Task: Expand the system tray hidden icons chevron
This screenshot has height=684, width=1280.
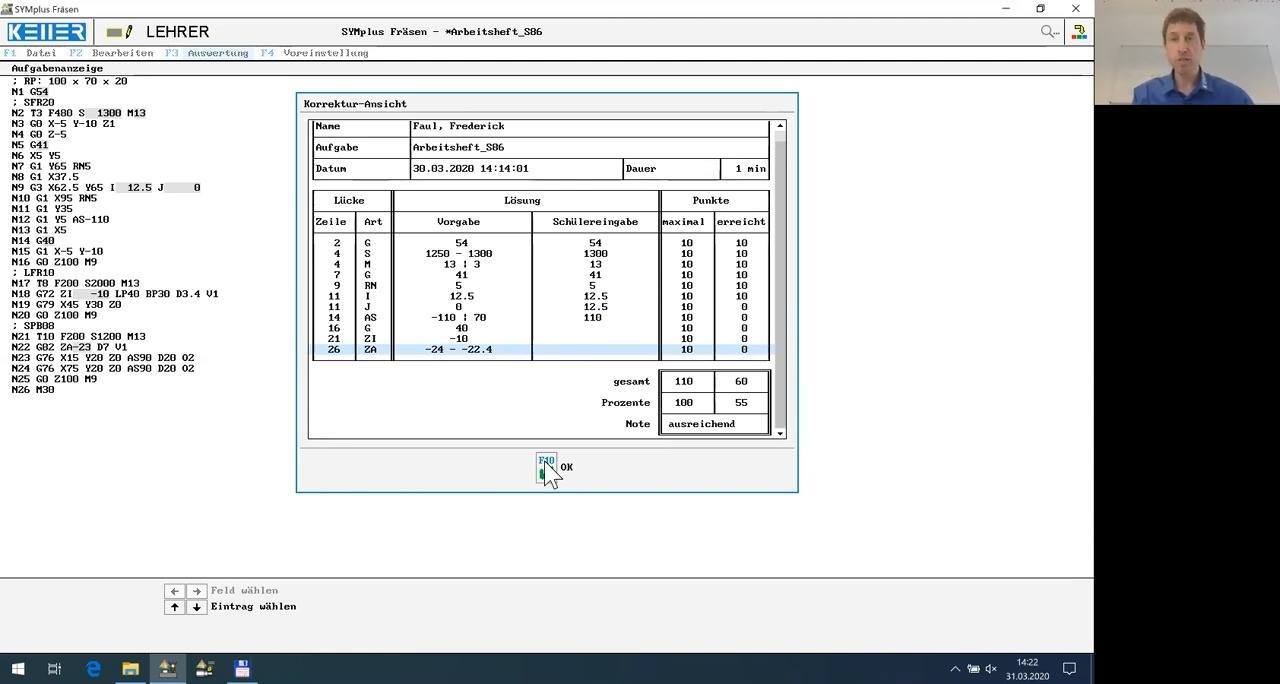Action: pyautogui.click(x=955, y=669)
